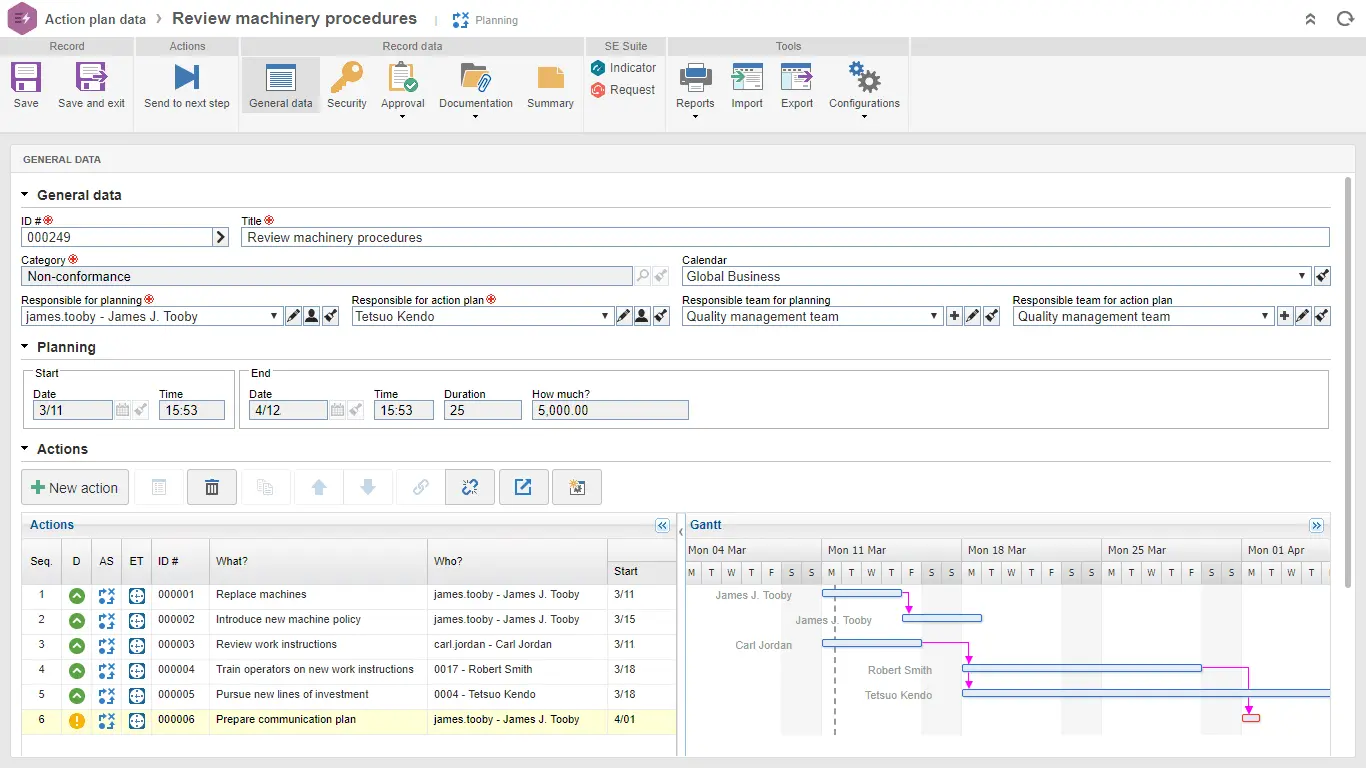Open the Configurations gear icon
The height and width of the screenshot is (768, 1366).
pyautogui.click(x=863, y=84)
